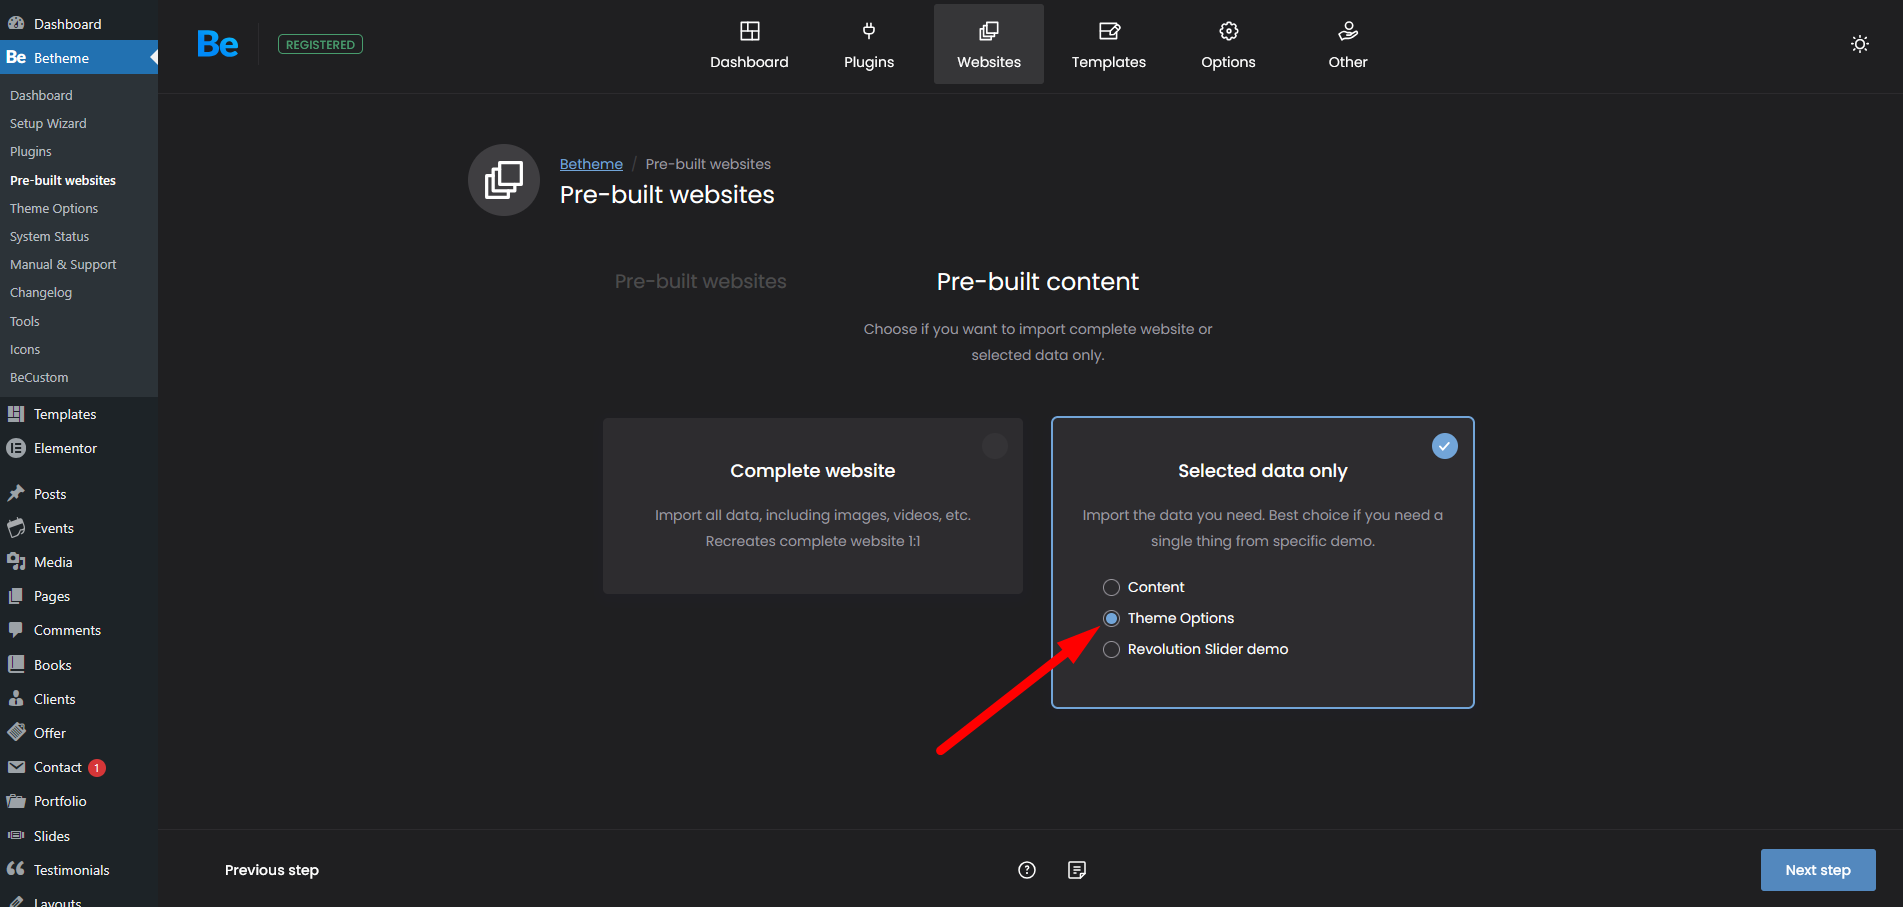This screenshot has width=1903, height=907.
Task: Switch to the Plugins top tab
Action: [x=868, y=45]
